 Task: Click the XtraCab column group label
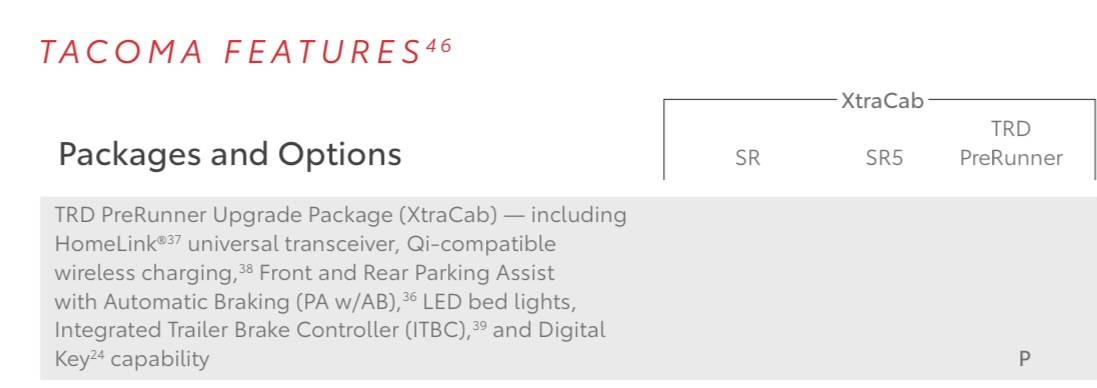(882, 101)
